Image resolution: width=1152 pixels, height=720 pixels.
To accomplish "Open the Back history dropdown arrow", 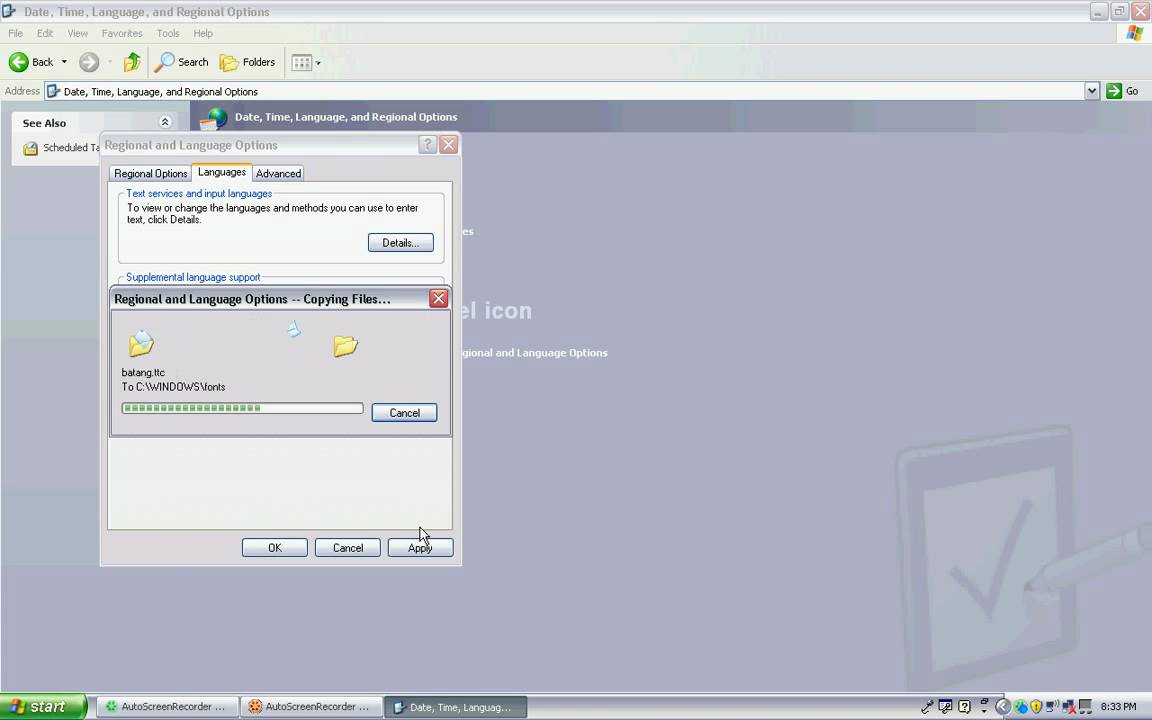I will (64, 62).
